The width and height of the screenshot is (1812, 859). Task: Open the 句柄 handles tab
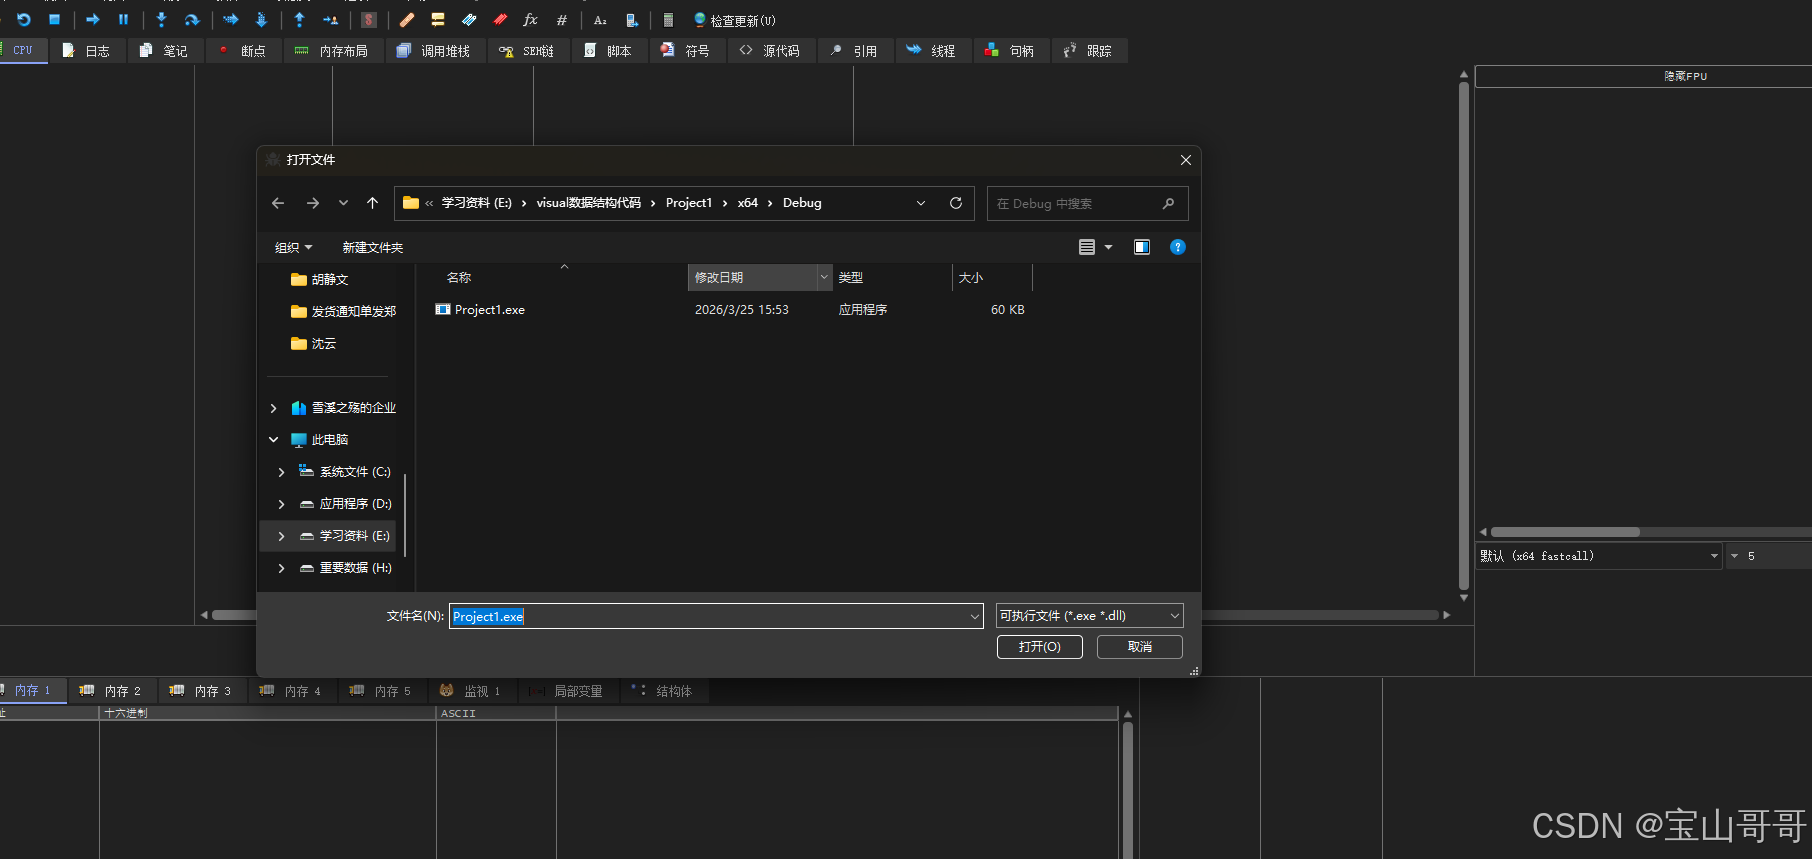(x=1011, y=50)
